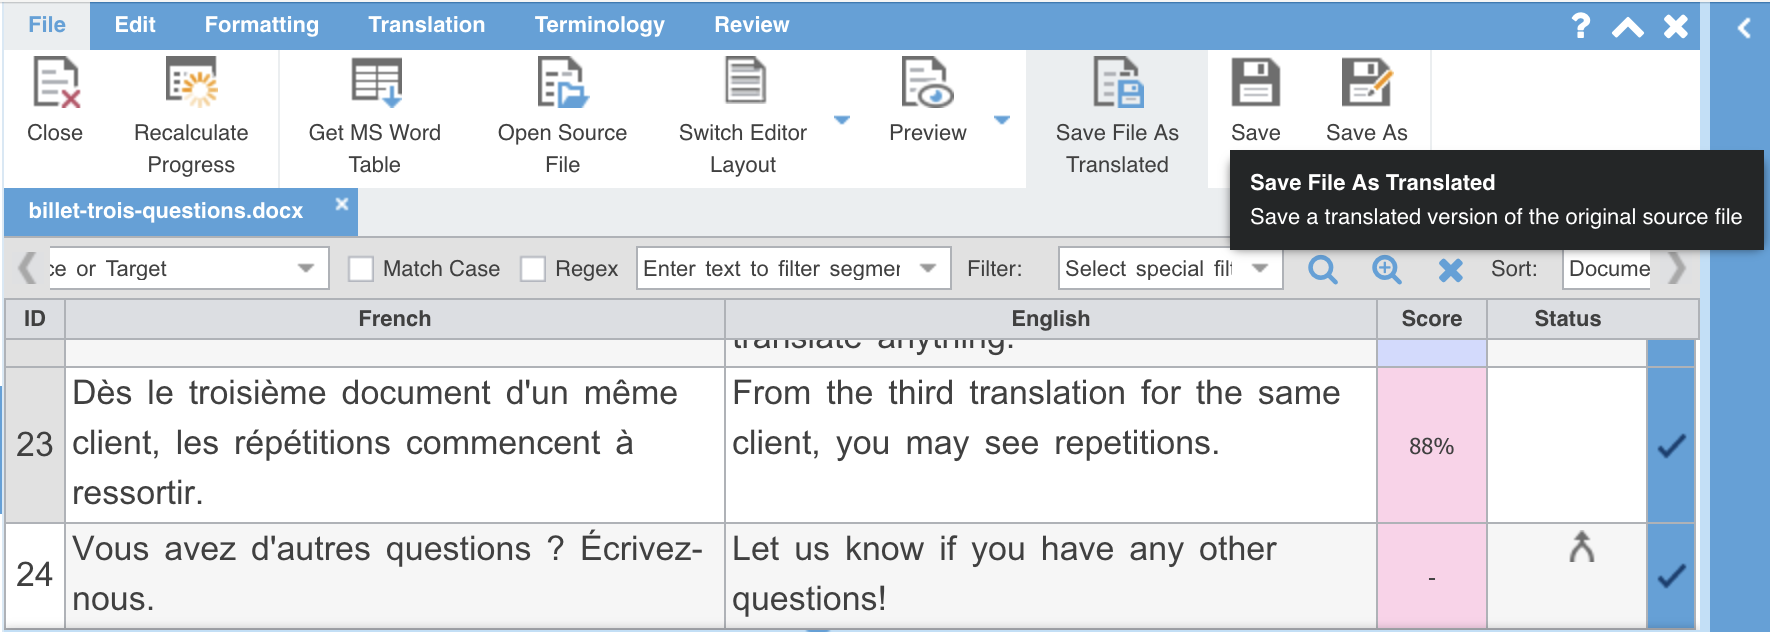
Task: Click Get MS Word Table icon
Action: pos(376,82)
